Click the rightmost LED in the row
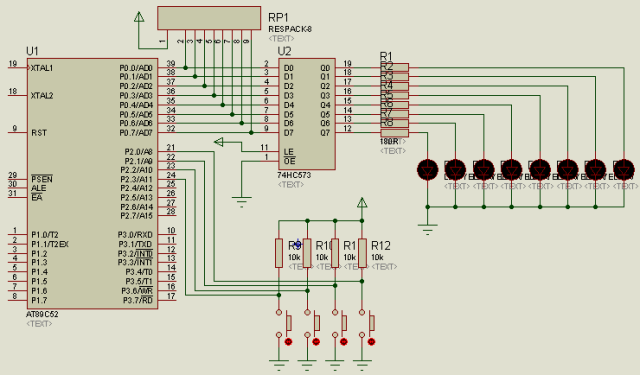The height and width of the screenshot is (375, 640). point(624,170)
